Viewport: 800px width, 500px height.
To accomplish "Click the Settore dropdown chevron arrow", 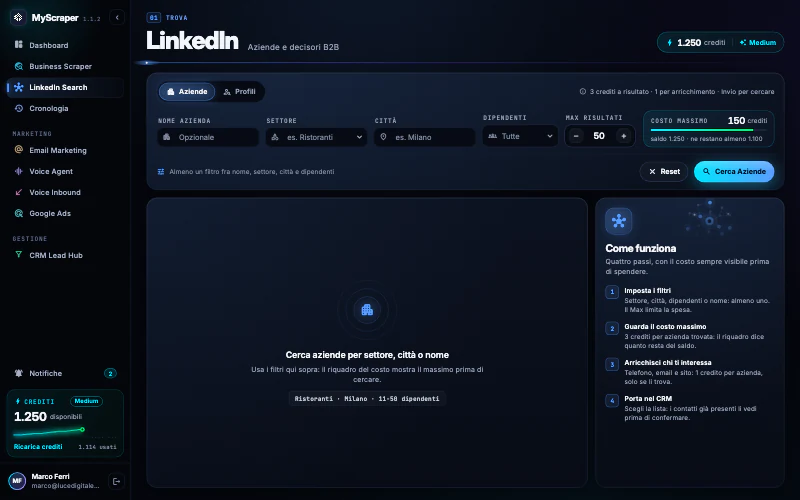I will point(359,137).
